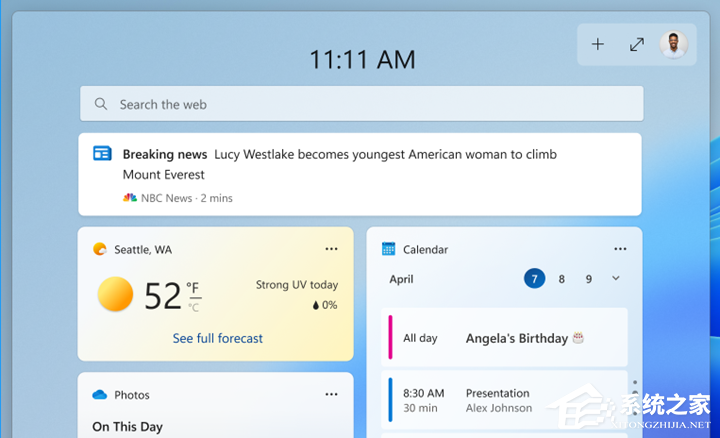Viewport: 720px width, 438px height.
Task: Open the Photos cloud icon
Action: (x=99, y=395)
